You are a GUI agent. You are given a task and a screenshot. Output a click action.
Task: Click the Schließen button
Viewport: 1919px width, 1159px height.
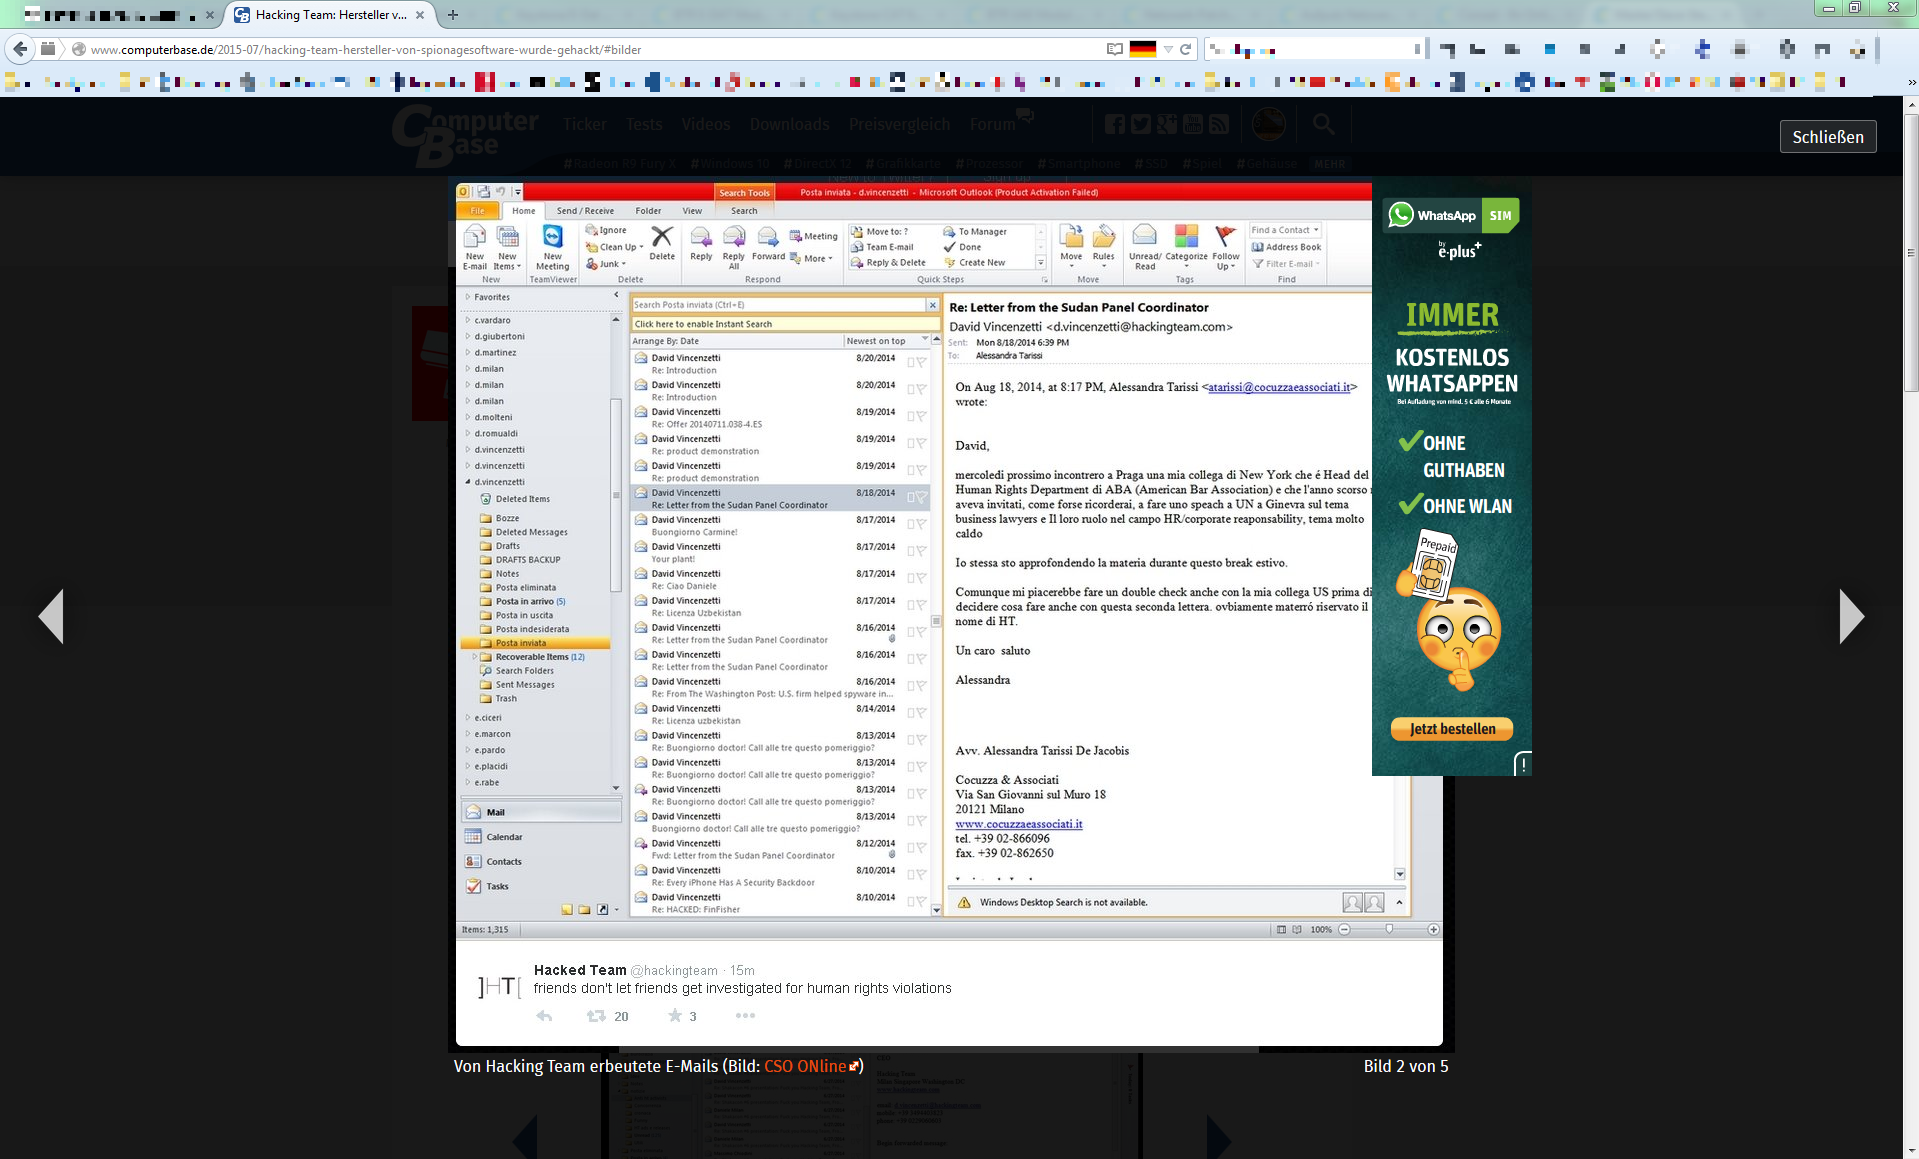point(1828,137)
